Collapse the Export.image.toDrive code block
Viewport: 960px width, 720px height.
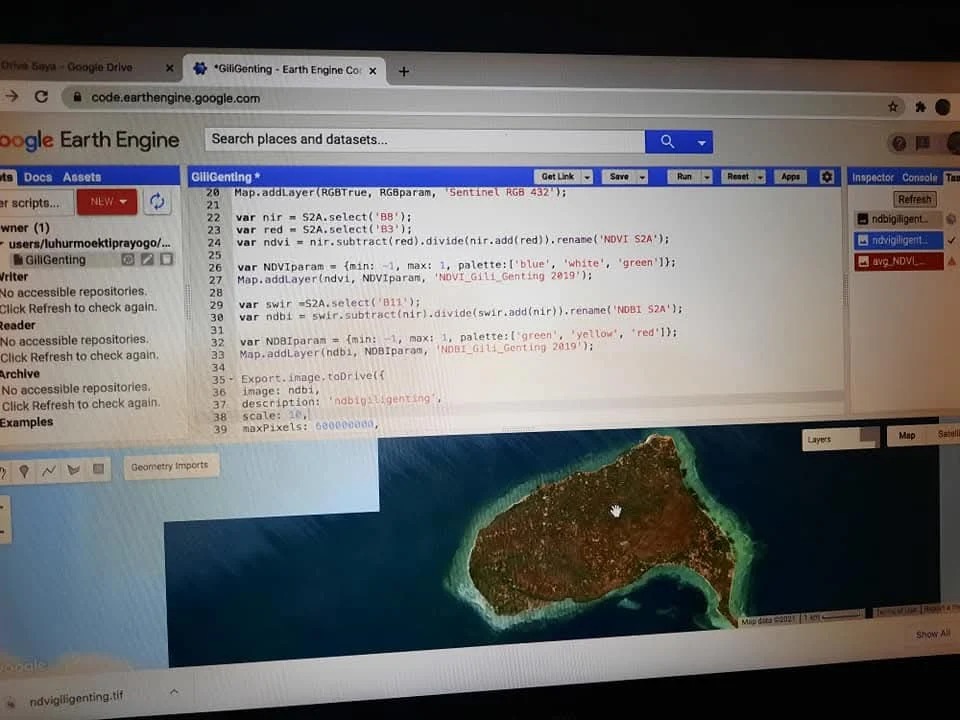[231, 379]
